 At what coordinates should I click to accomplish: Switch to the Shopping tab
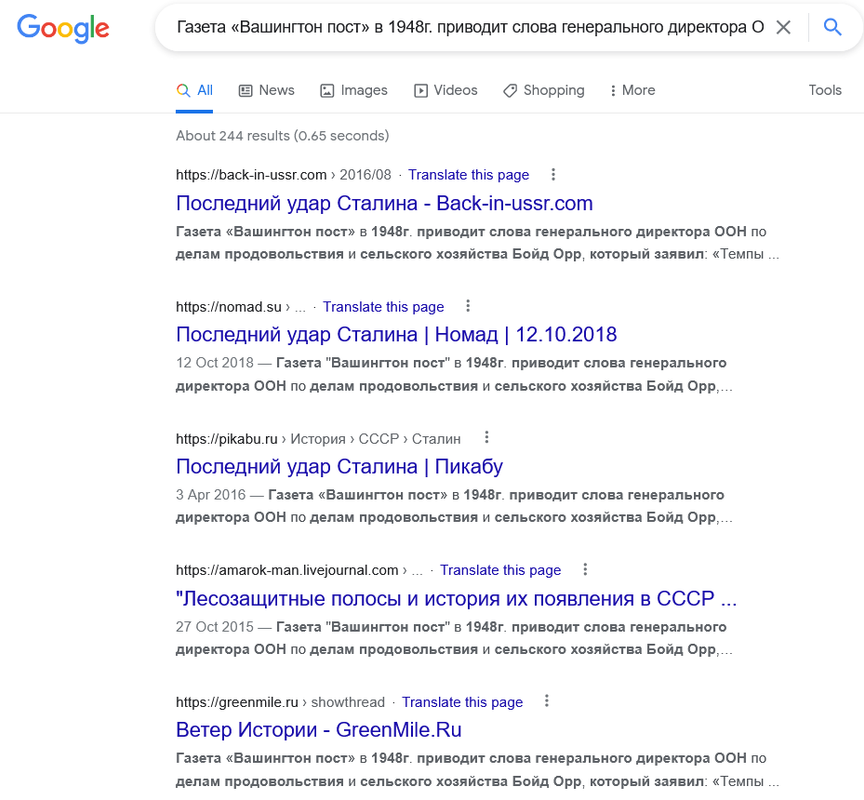pyautogui.click(x=543, y=90)
